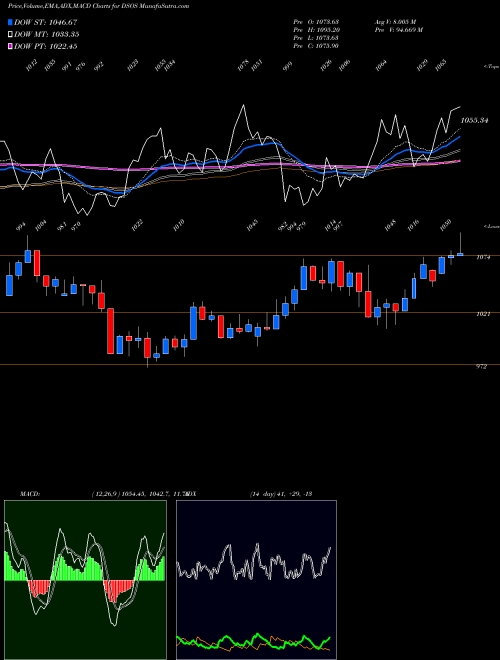Select the 'DOW ST: 1046.67' label
This screenshot has width=500, height=660.
[45, 22]
